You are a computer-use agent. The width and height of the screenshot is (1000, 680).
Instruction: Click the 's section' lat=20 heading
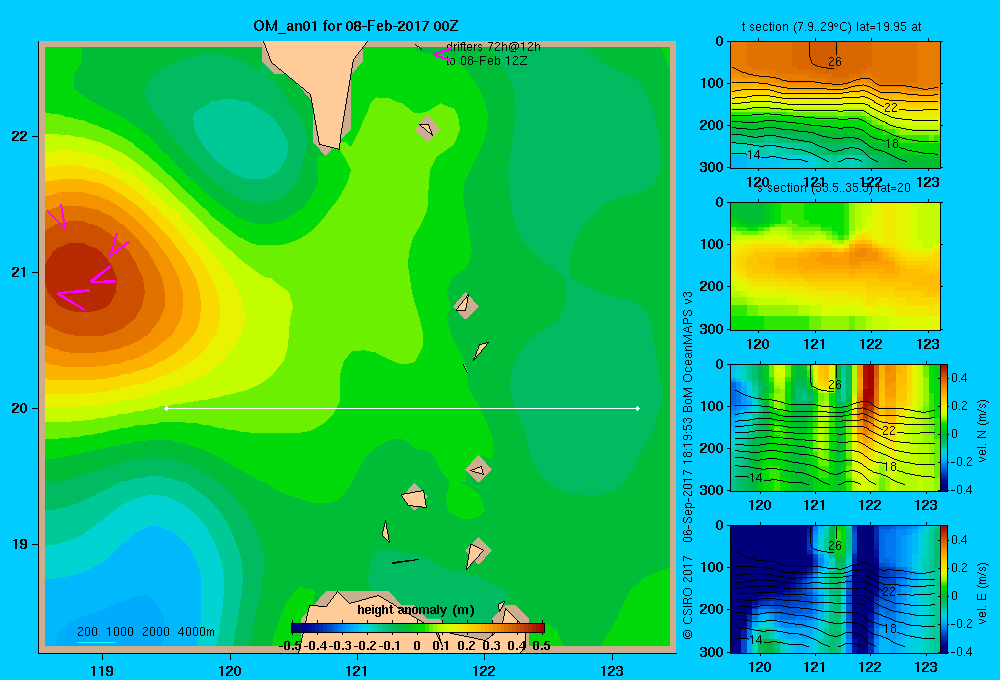pos(833,188)
